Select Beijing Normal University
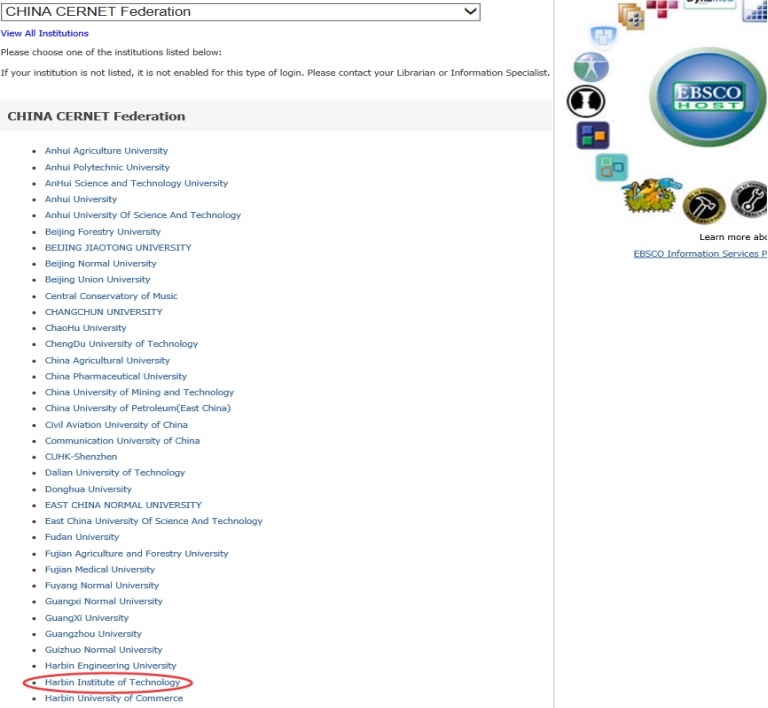768x708 pixels. point(100,263)
